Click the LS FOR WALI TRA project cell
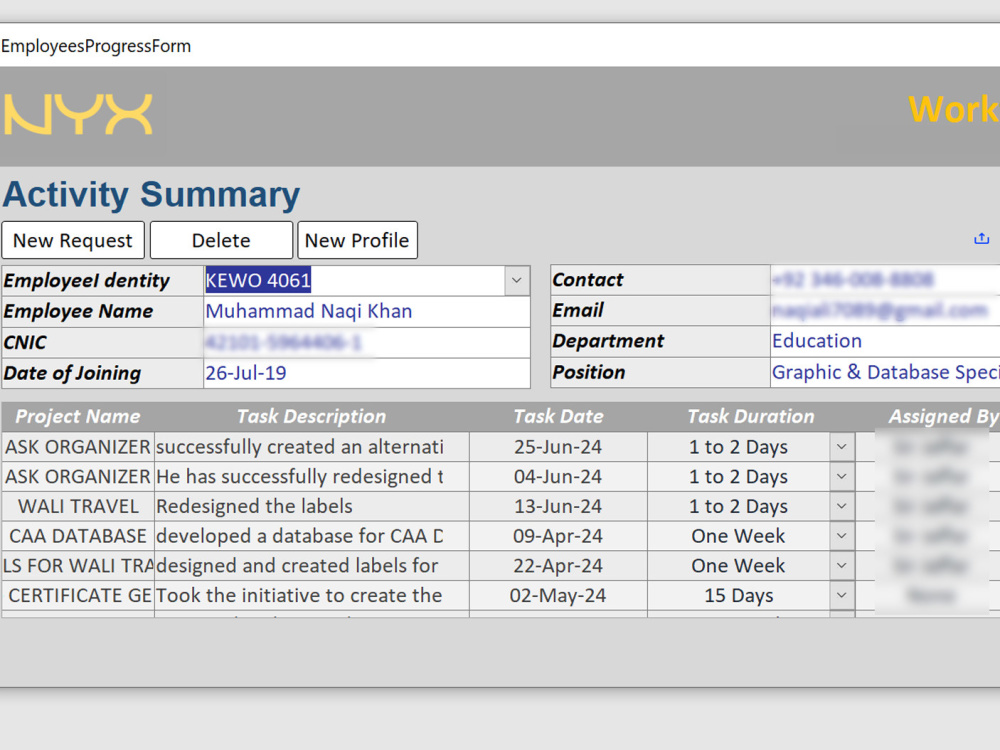 pyautogui.click(x=78, y=566)
